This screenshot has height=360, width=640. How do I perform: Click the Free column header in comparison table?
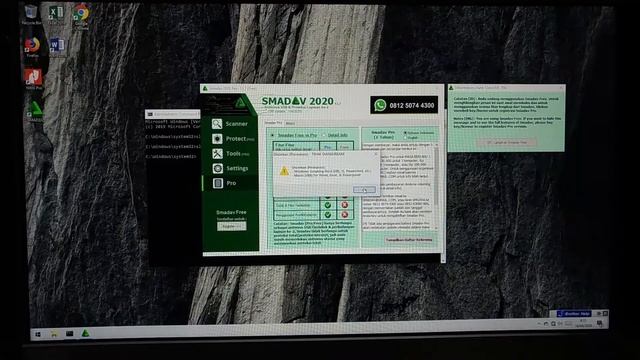click(x=344, y=146)
